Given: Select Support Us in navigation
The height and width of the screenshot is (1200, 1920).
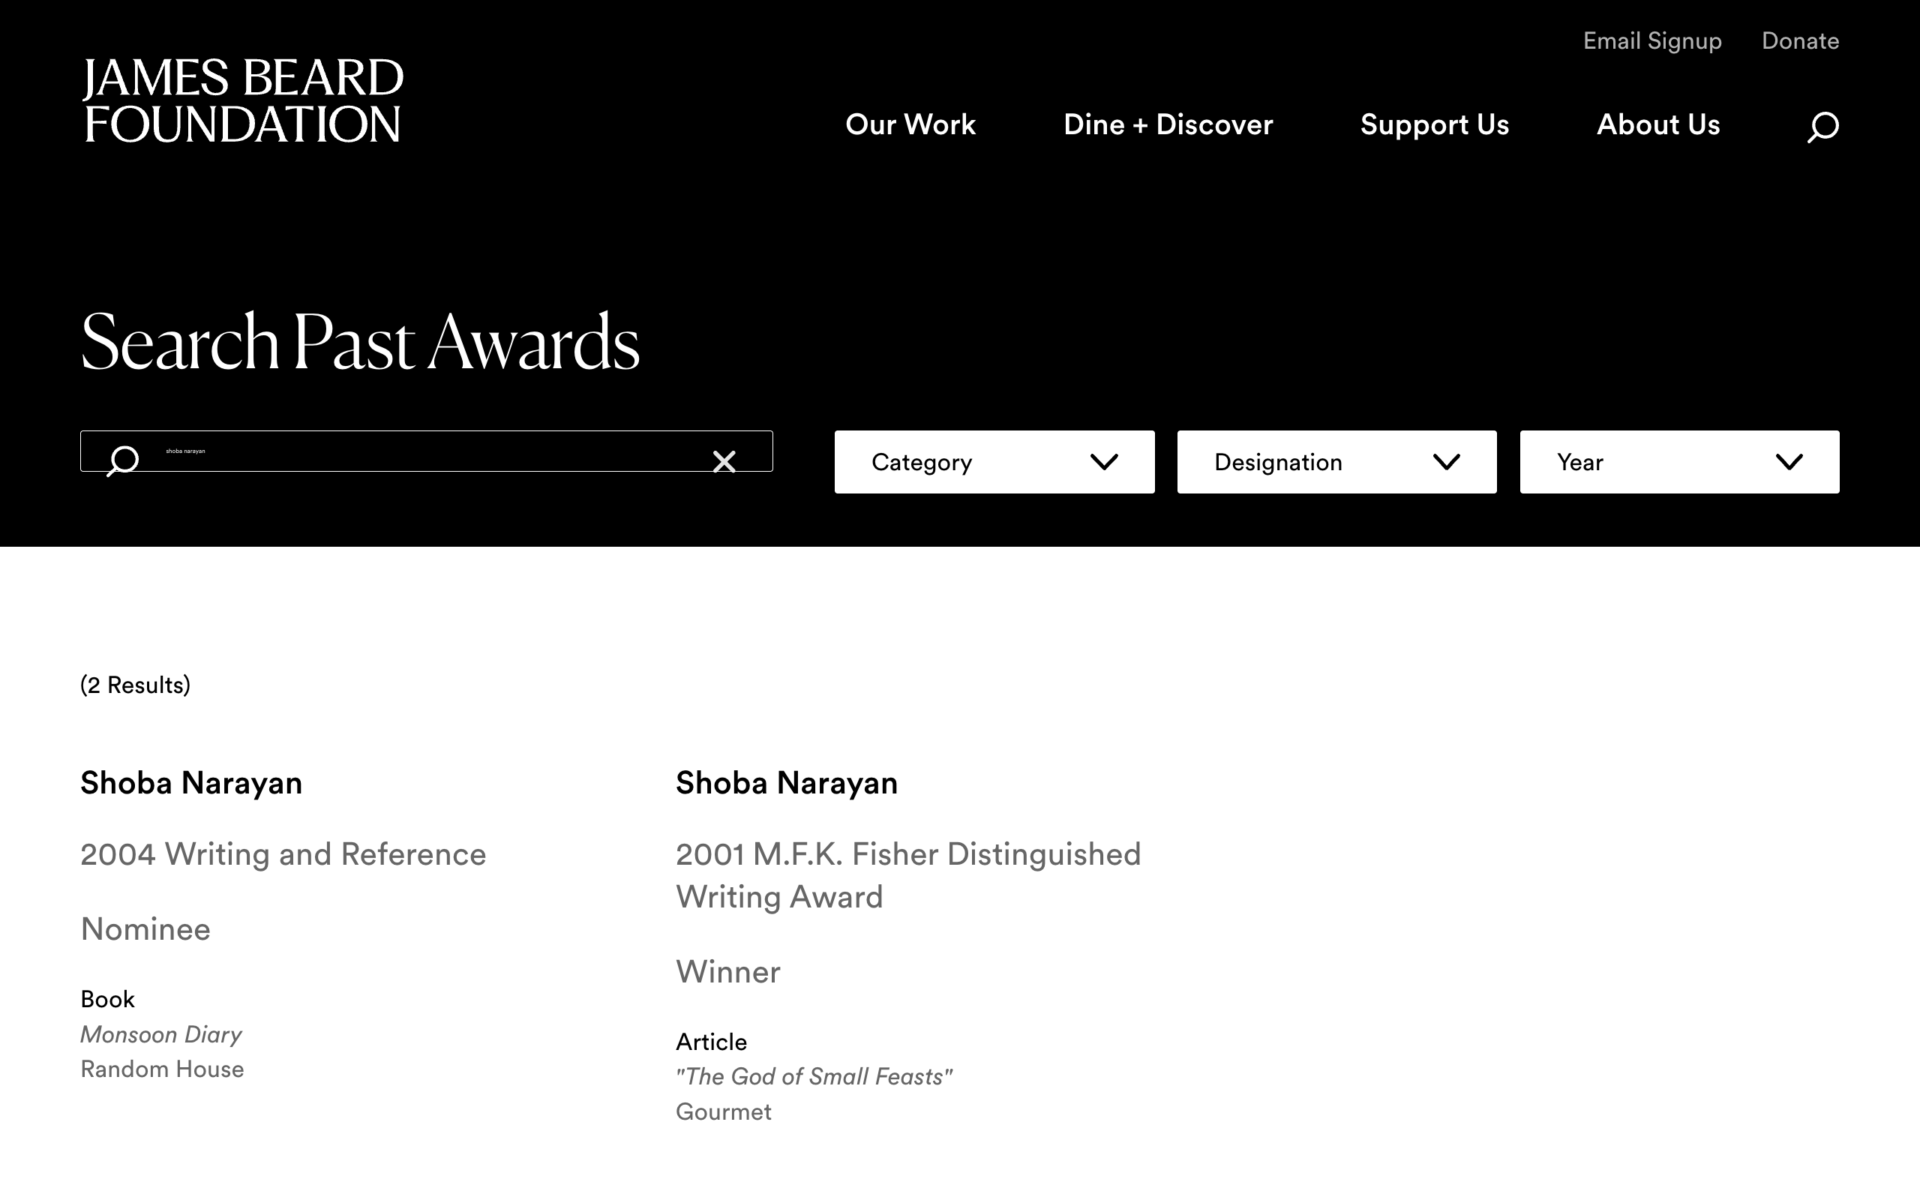Looking at the screenshot, I should pos(1434,125).
